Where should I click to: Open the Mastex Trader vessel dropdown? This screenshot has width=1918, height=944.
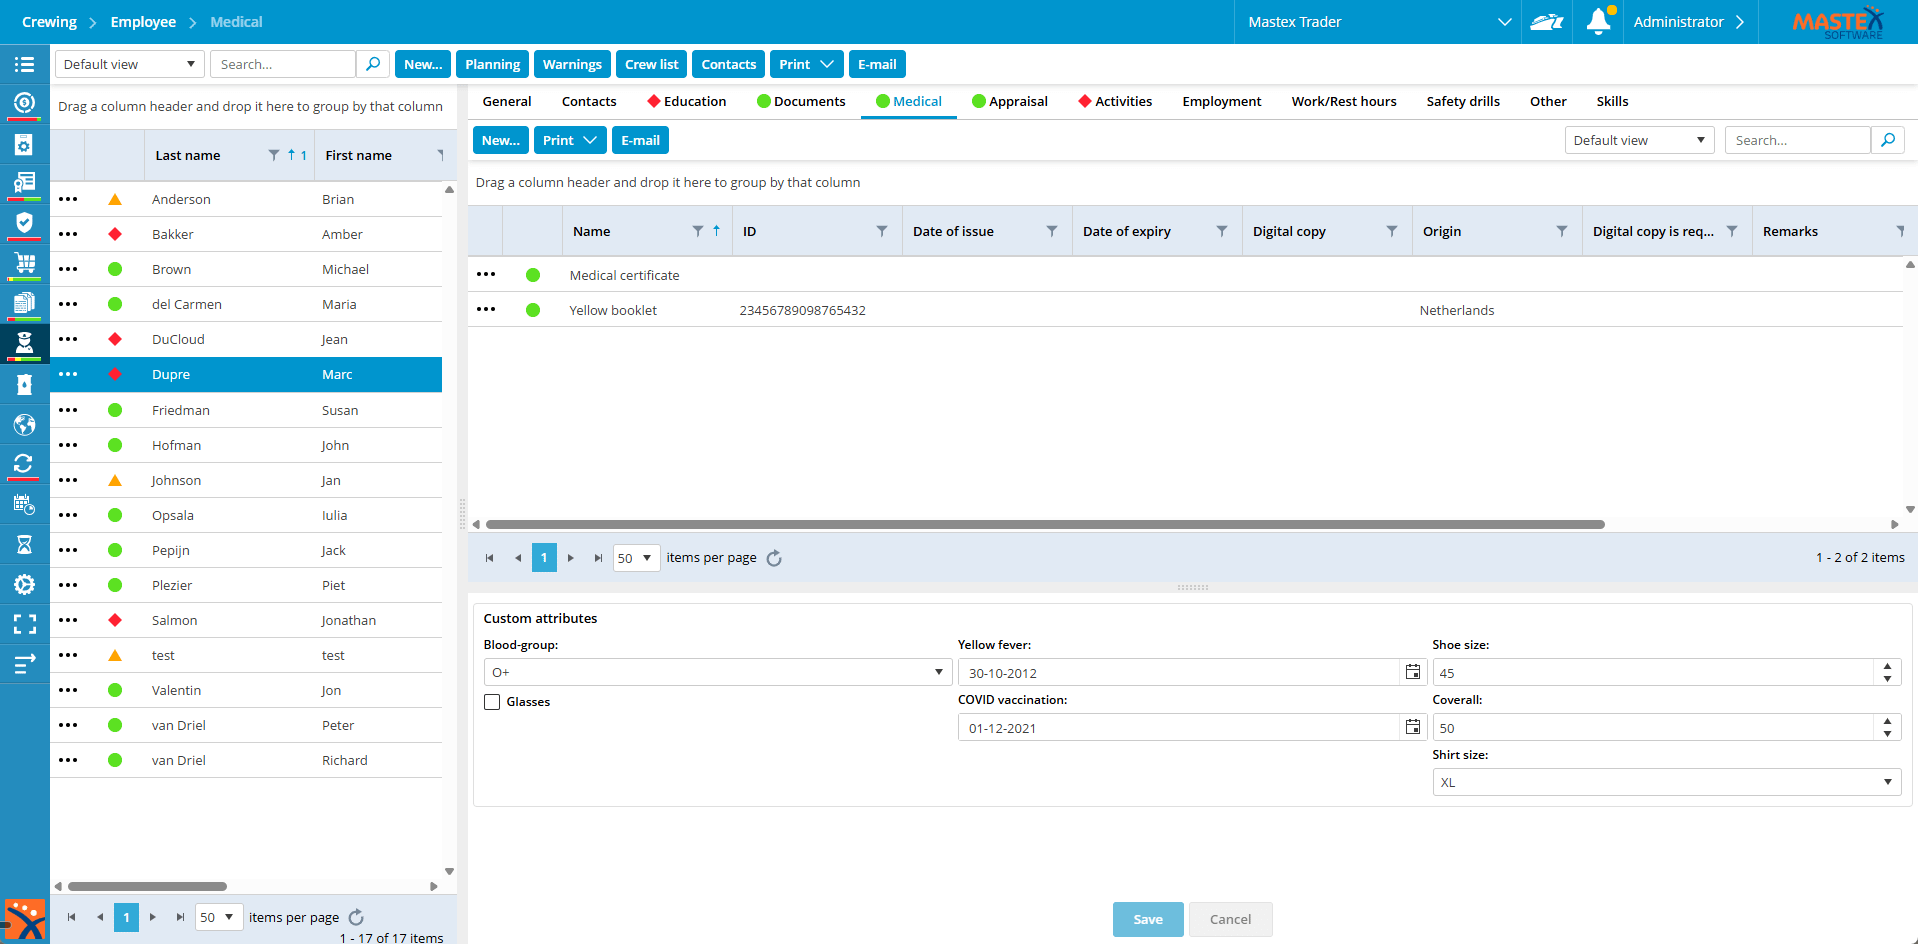pyautogui.click(x=1503, y=22)
